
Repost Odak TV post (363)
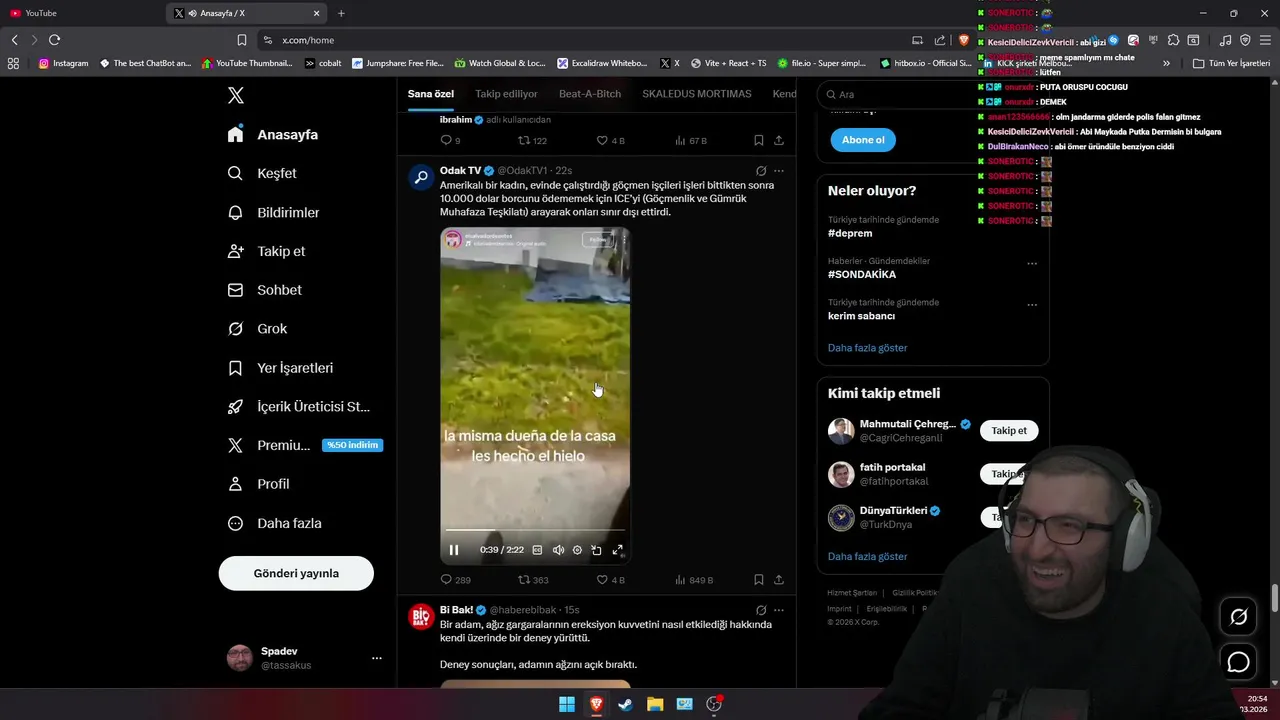pos(533,580)
